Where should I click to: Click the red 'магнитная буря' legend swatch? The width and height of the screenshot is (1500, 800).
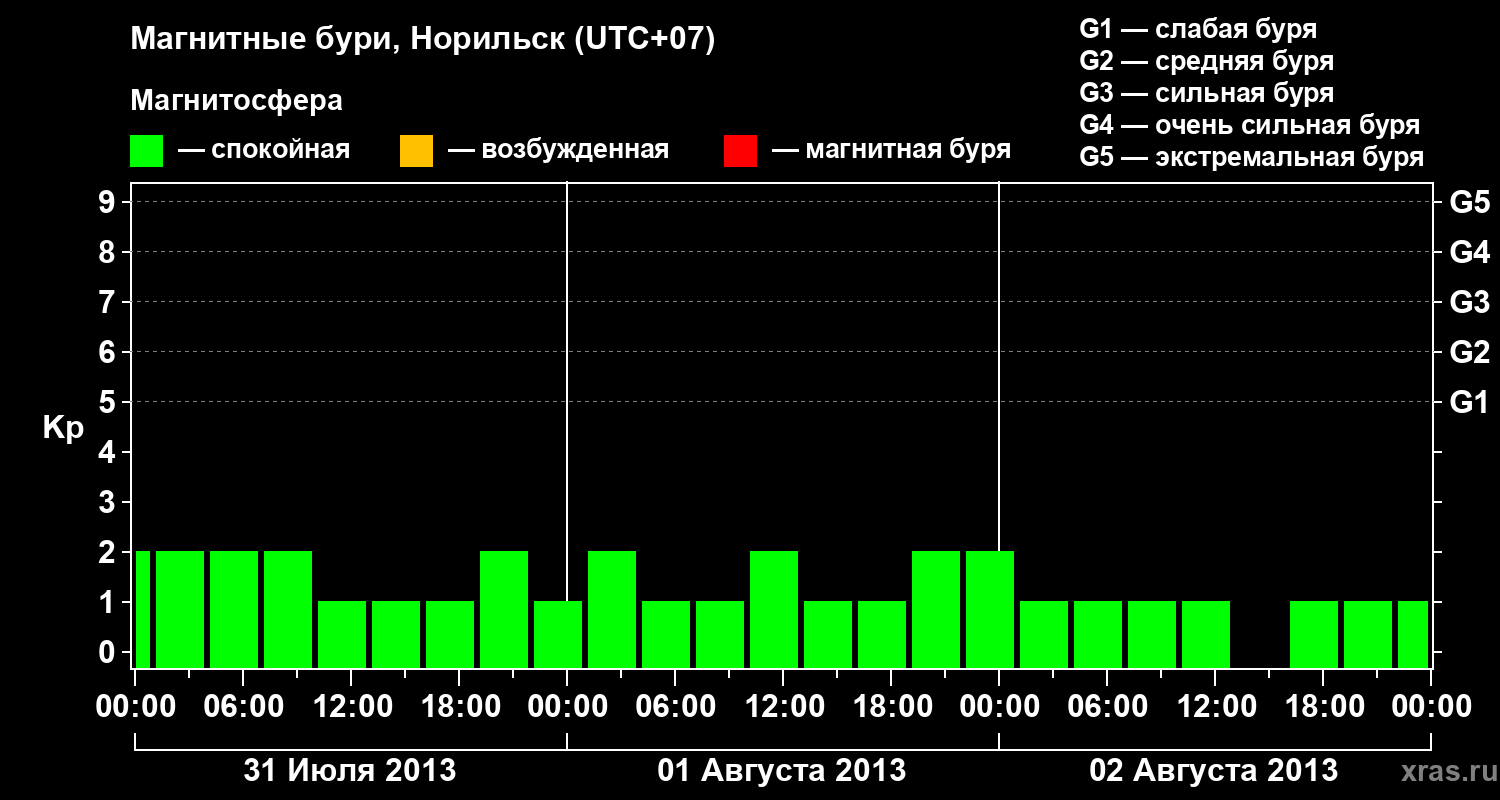(x=740, y=151)
